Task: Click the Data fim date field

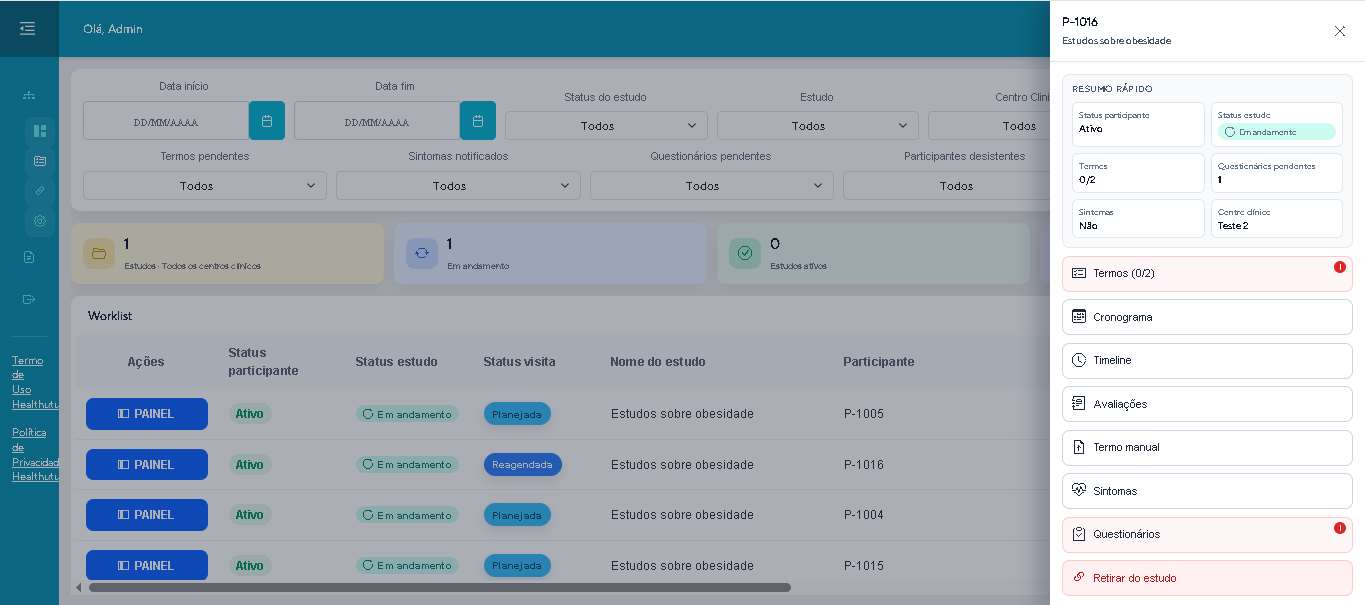Action: point(377,121)
